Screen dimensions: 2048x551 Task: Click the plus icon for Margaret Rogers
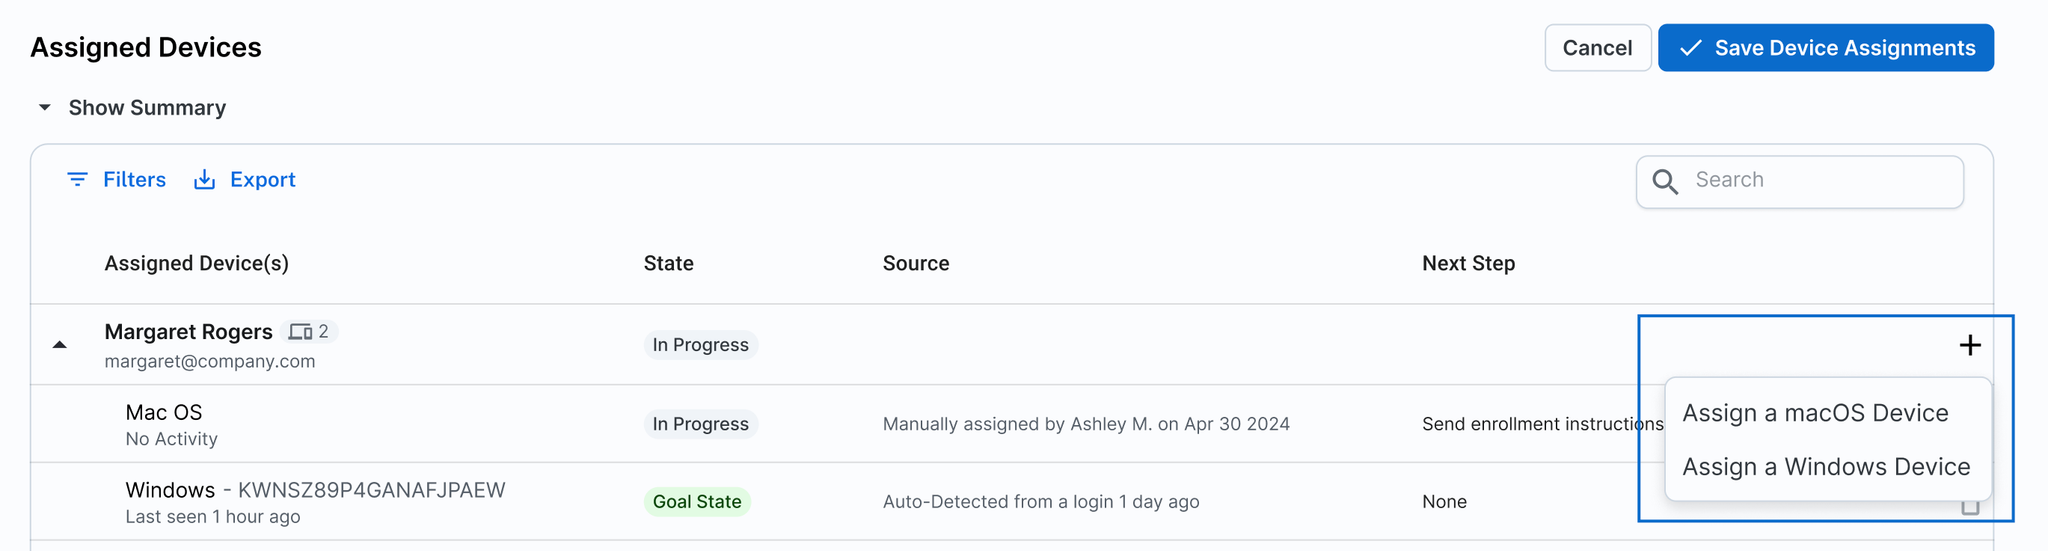pos(1969,345)
